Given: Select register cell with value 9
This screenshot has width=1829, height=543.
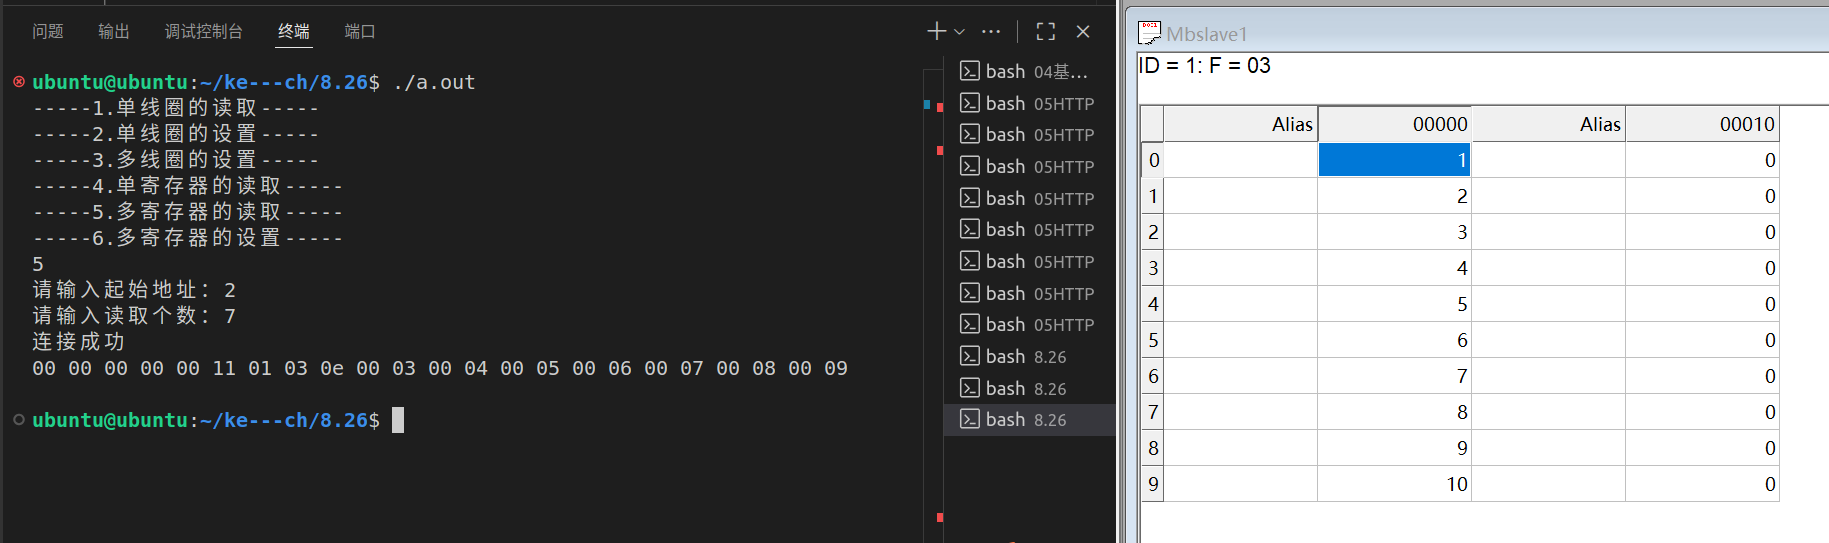Looking at the screenshot, I should (1394, 448).
